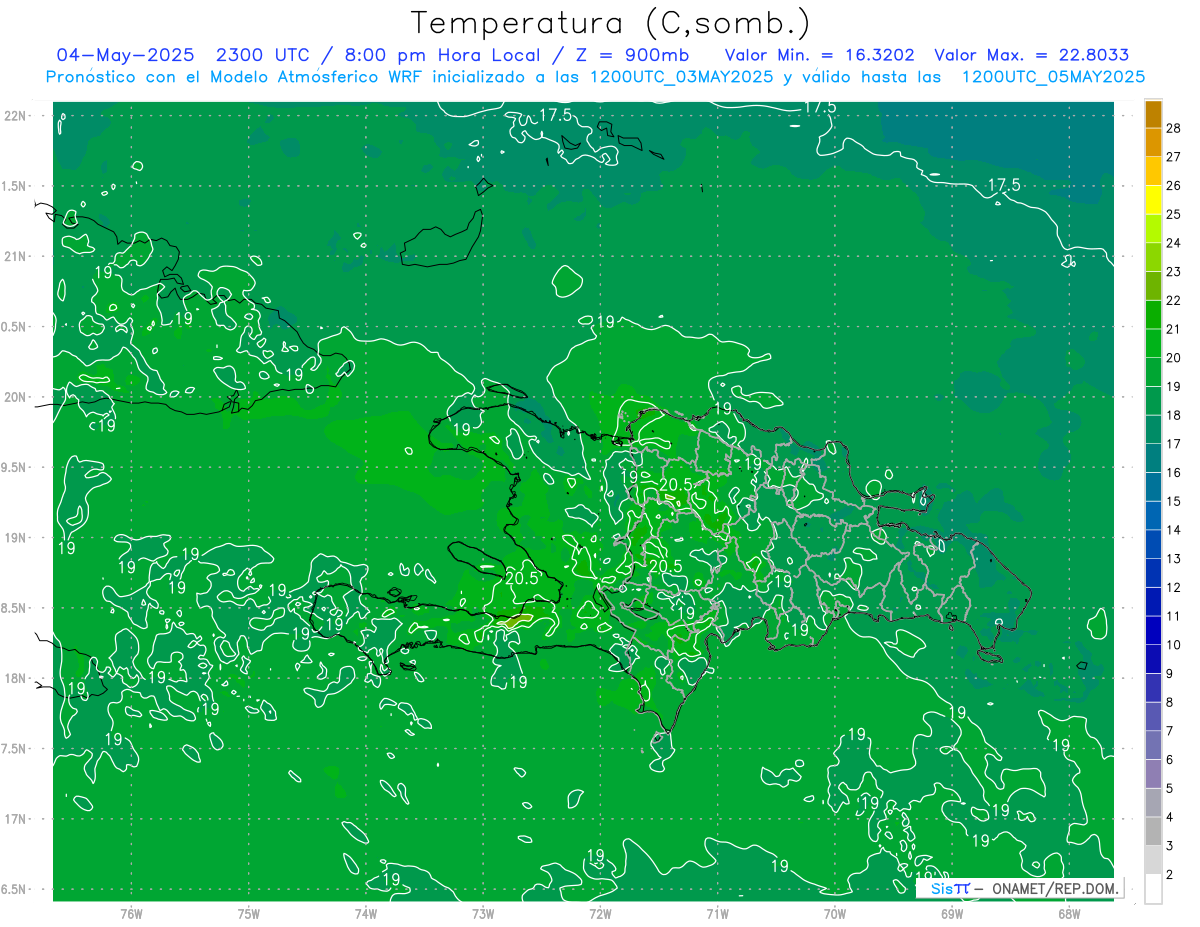Pick the 20–21 green colorbar segment
This screenshot has width=1200, height=927.
point(1153,343)
